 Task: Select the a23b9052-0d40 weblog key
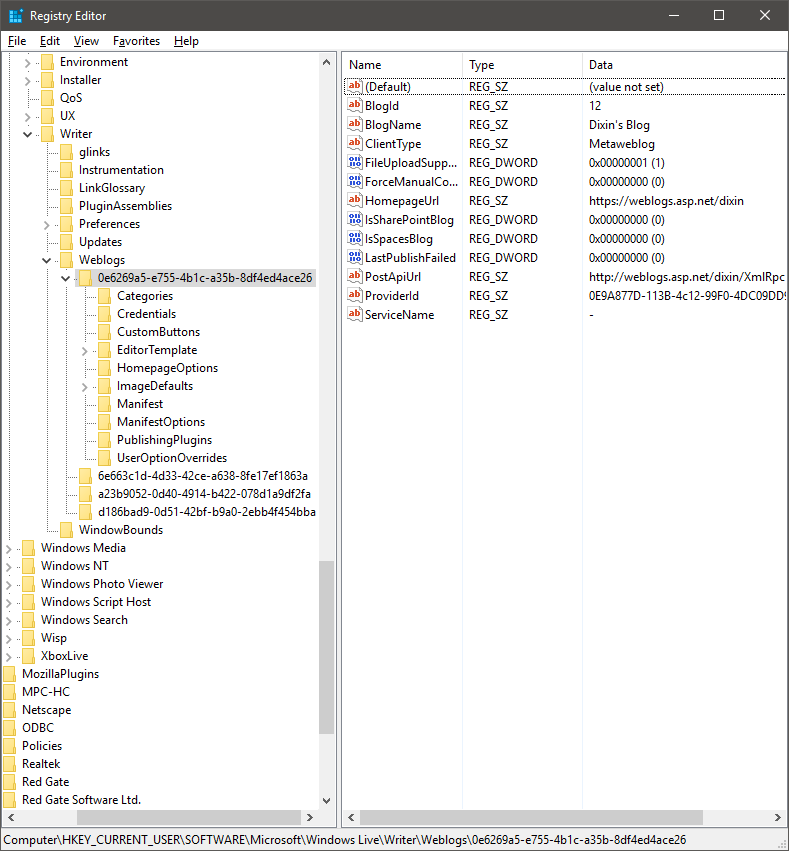click(204, 494)
